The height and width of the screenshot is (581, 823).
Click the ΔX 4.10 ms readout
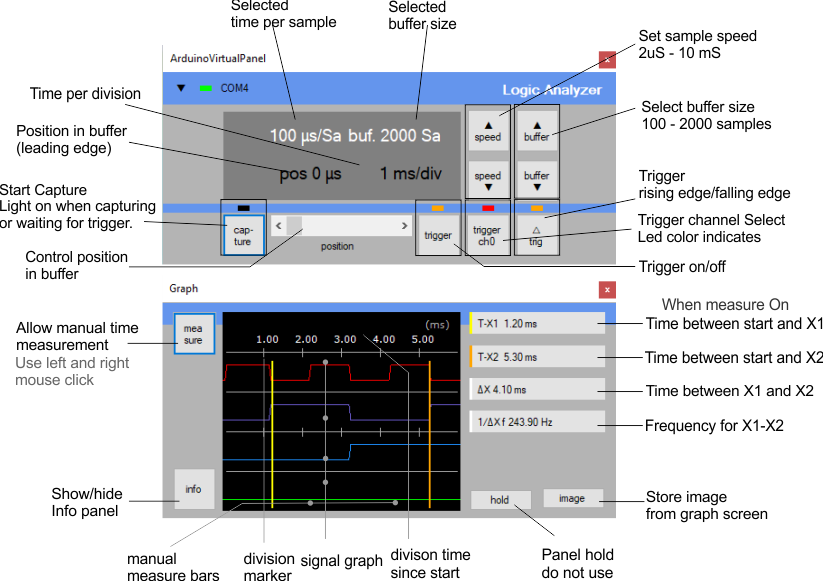pos(536,389)
